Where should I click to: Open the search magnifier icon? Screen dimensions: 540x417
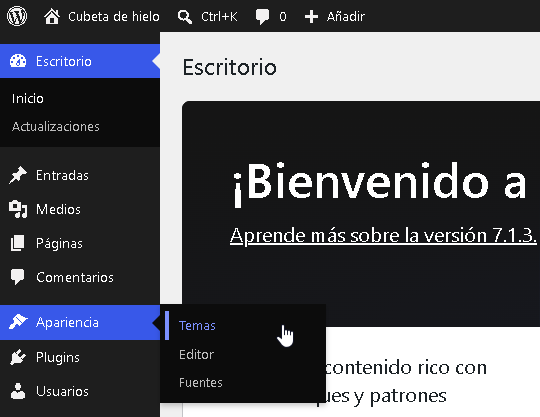[x=185, y=17]
